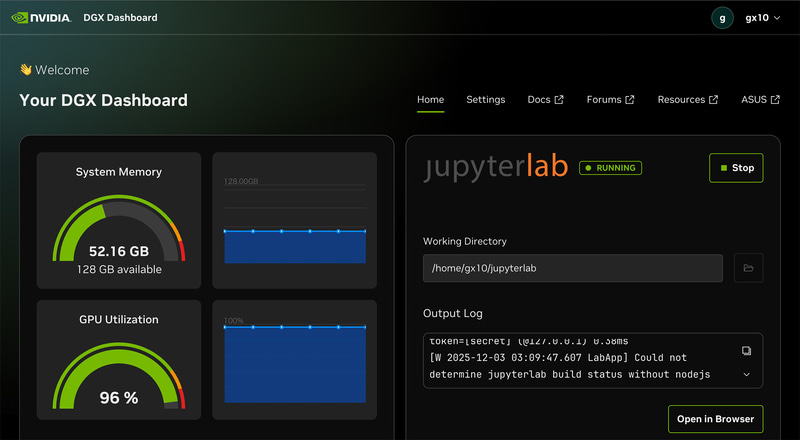The image size is (800, 440).
Task: Expand the gx10 account dropdown chevron
Action: [x=777, y=18]
